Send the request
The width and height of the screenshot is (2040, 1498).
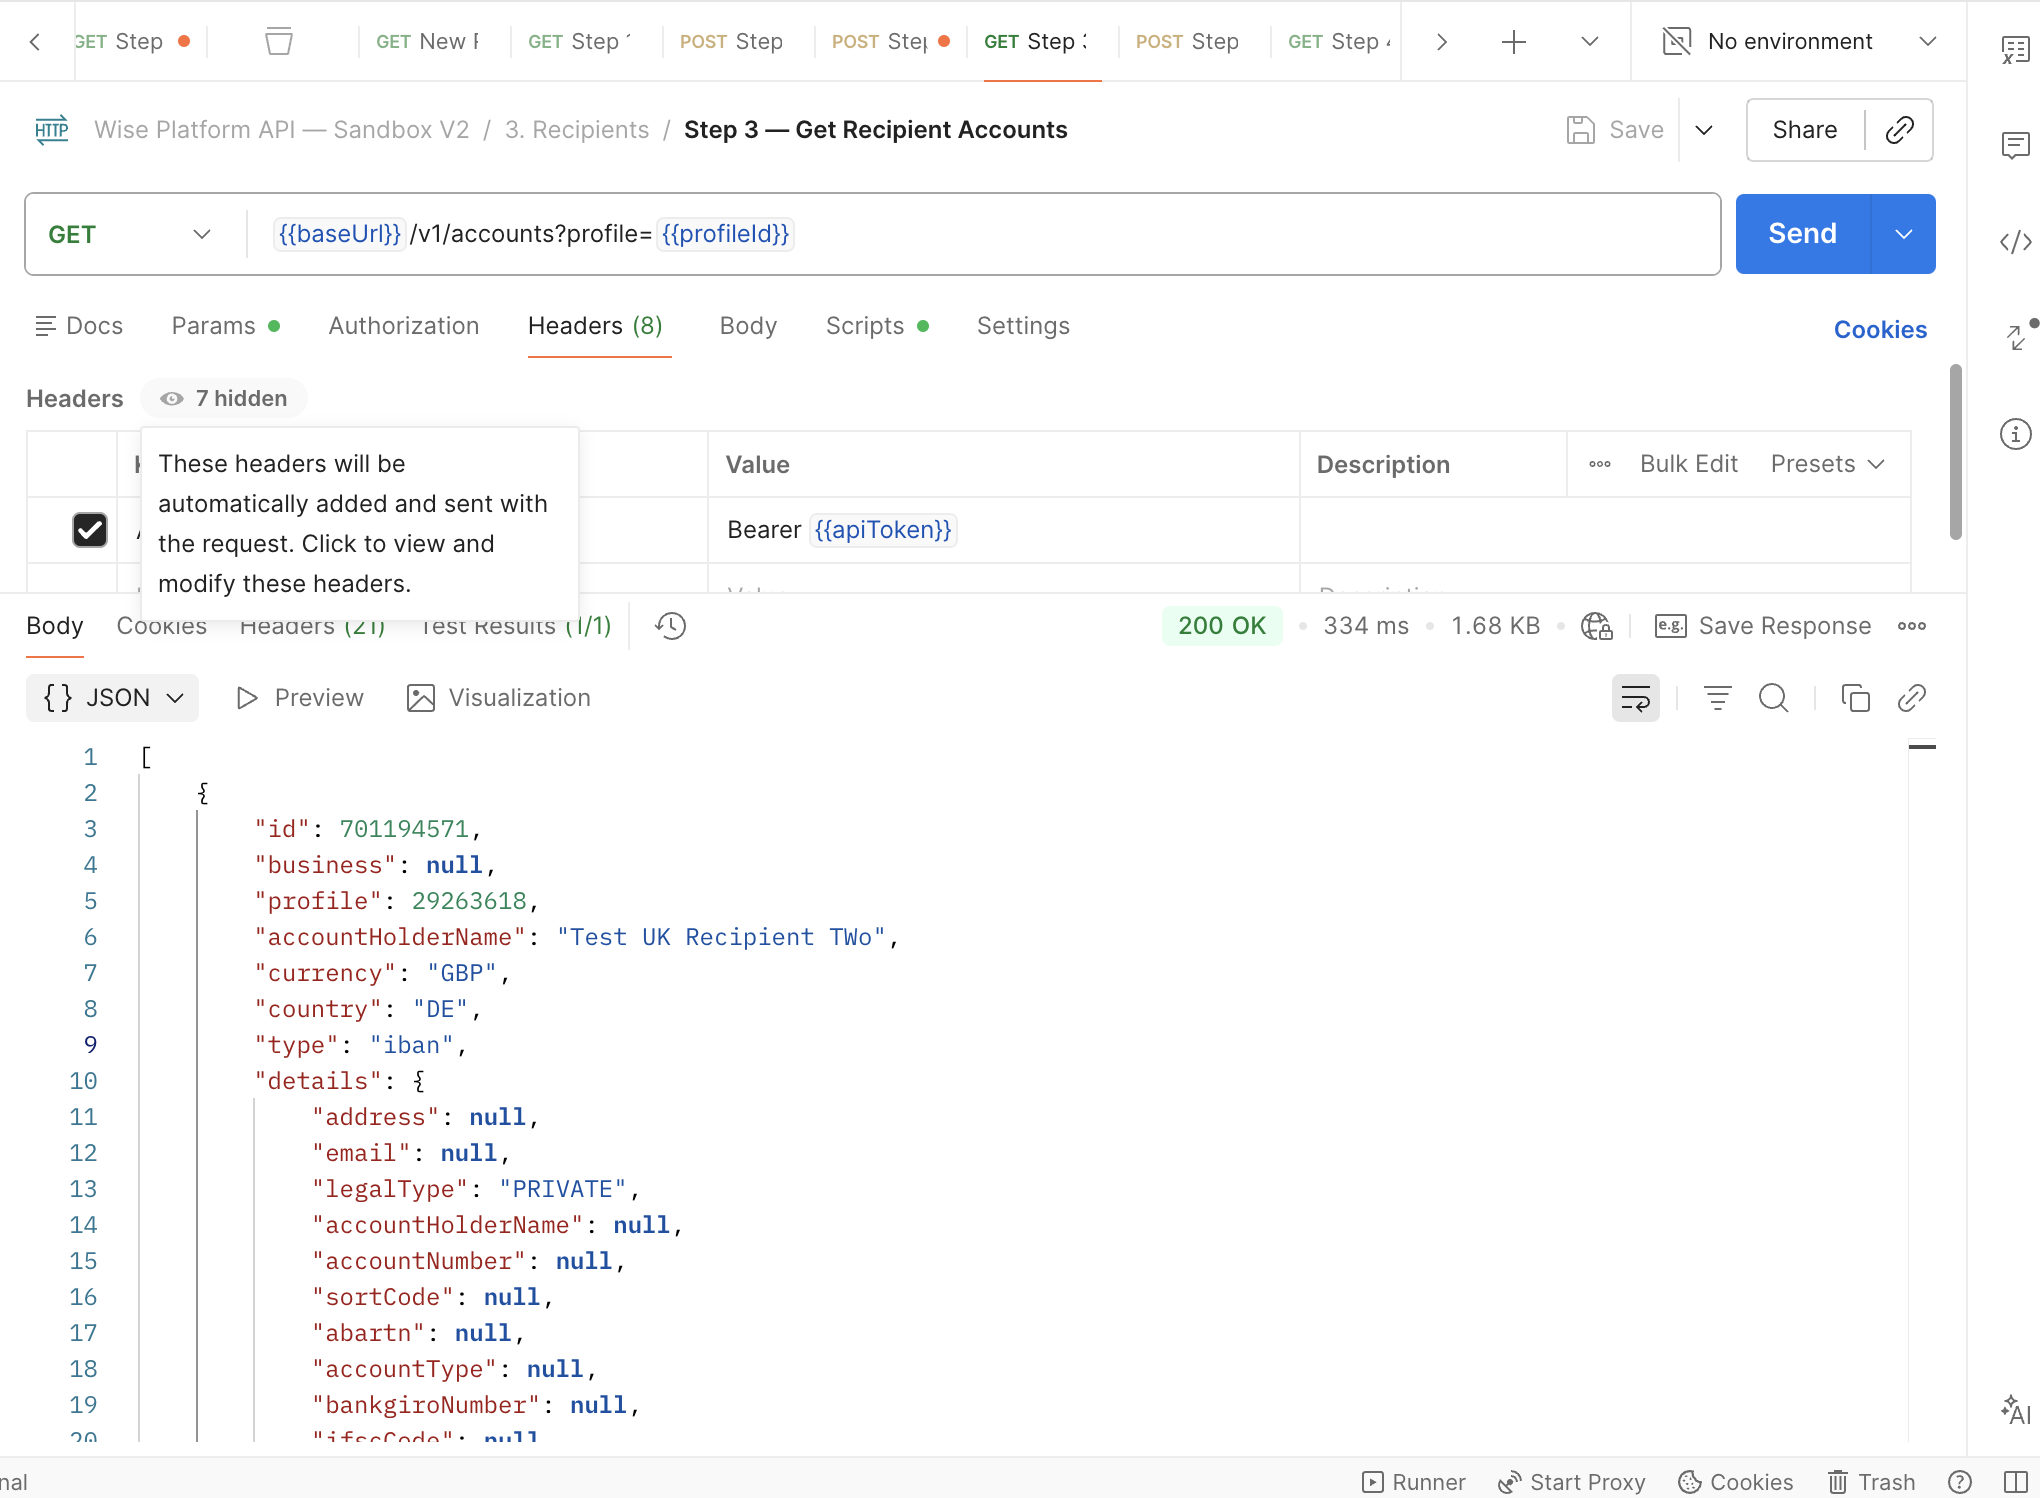[x=1802, y=234]
